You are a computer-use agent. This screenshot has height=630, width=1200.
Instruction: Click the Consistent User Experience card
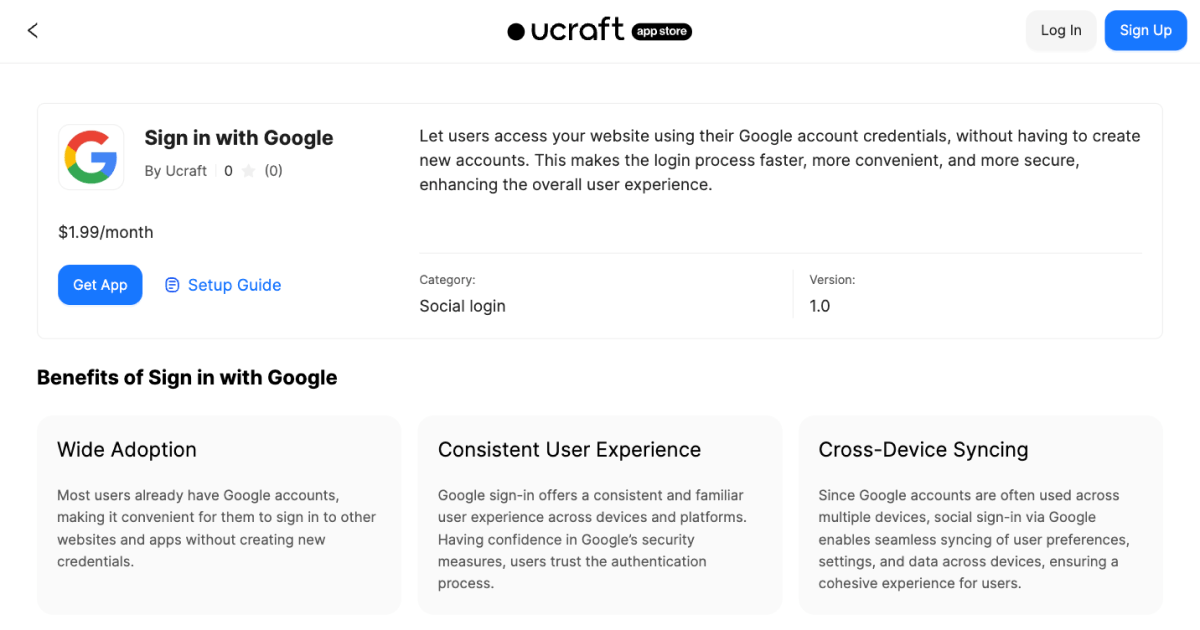tap(599, 514)
